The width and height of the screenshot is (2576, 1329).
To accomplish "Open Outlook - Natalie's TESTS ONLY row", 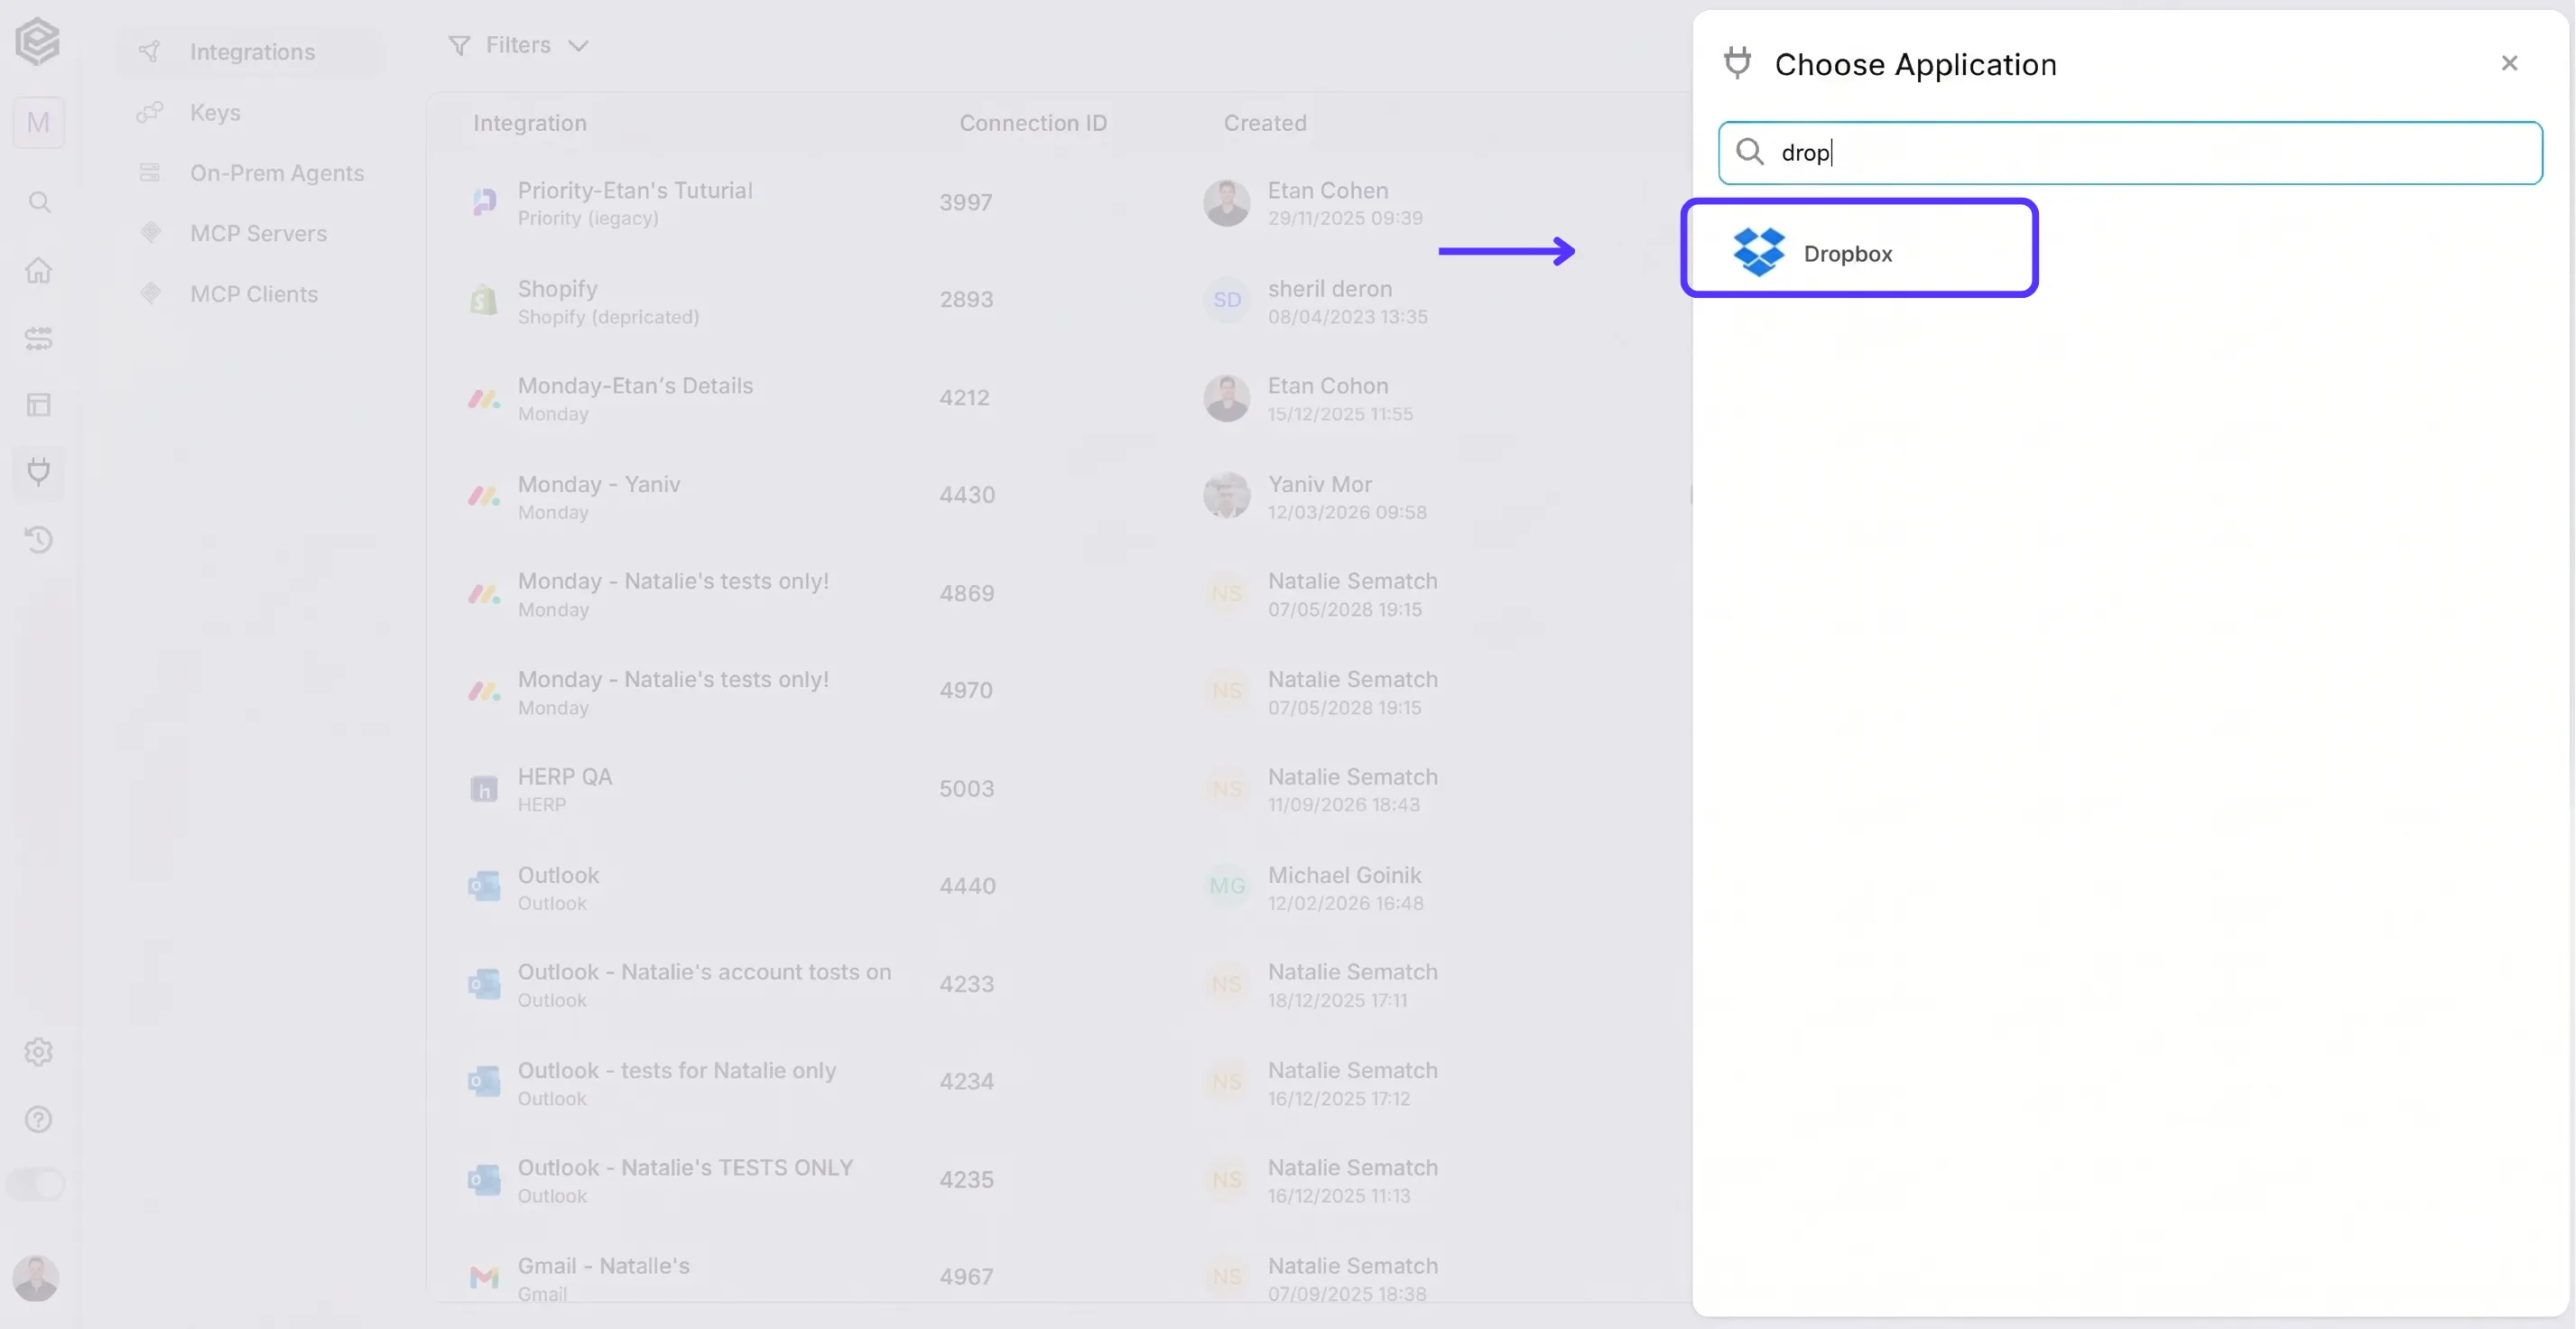I will tap(1060, 1180).
